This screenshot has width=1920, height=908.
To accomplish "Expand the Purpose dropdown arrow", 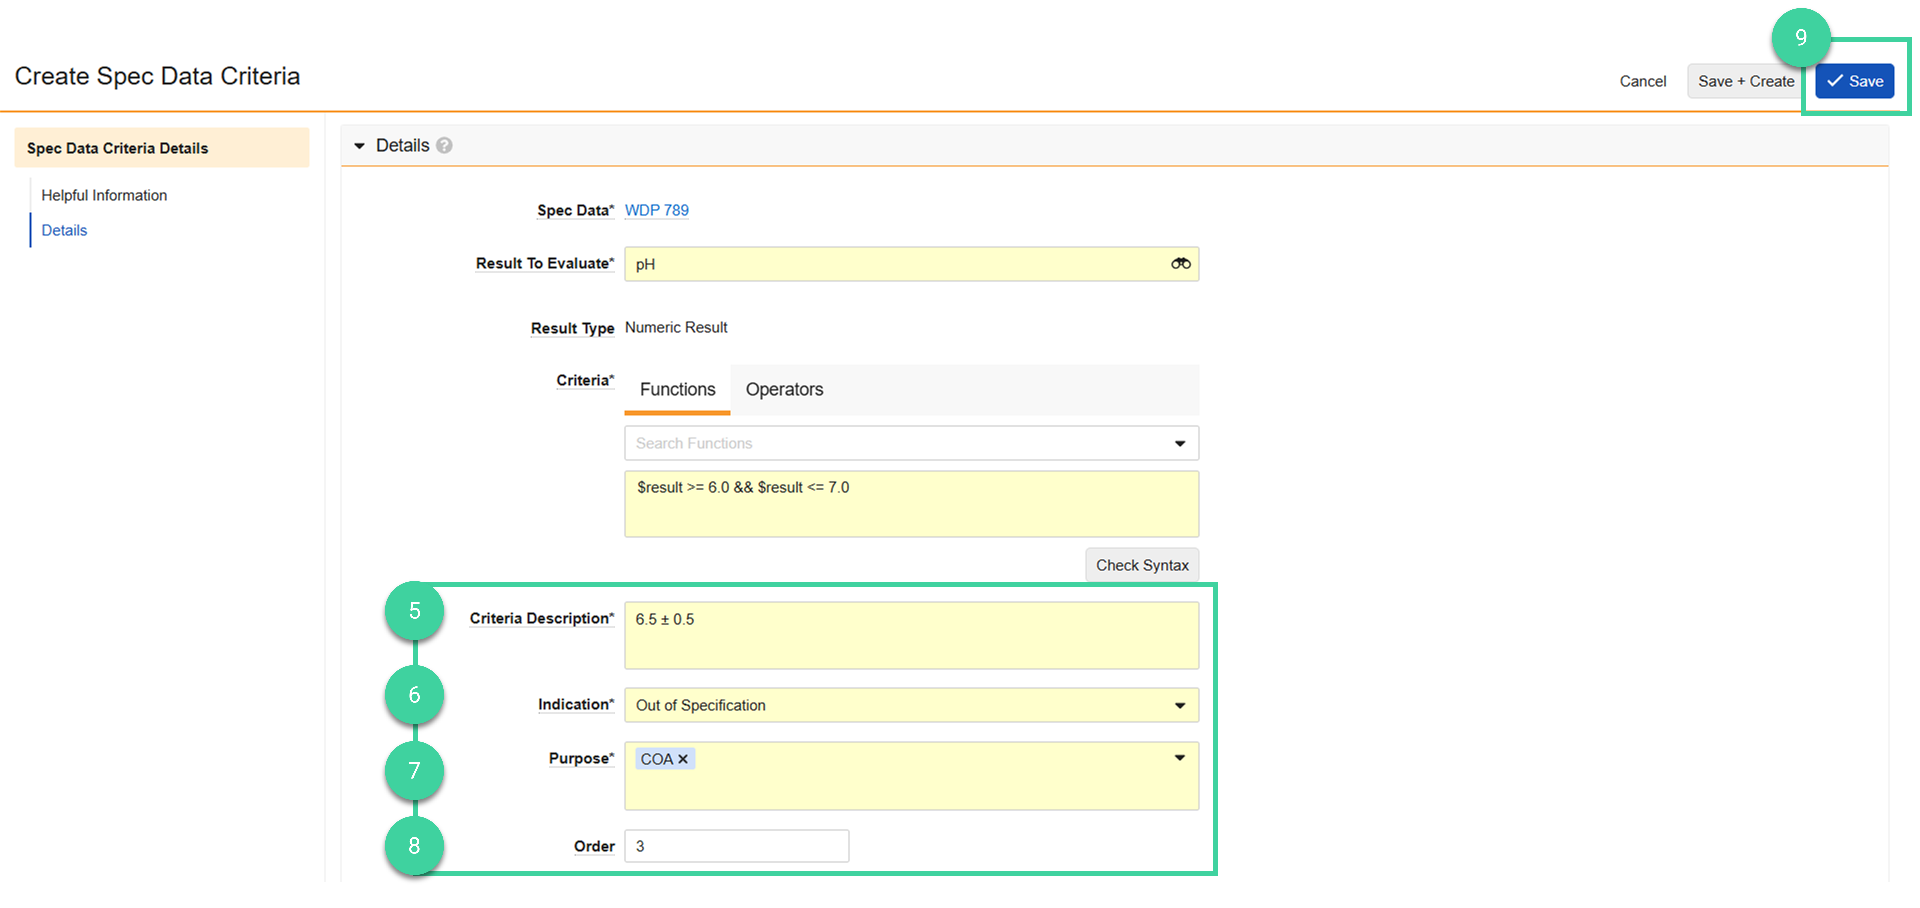I will click(1180, 758).
